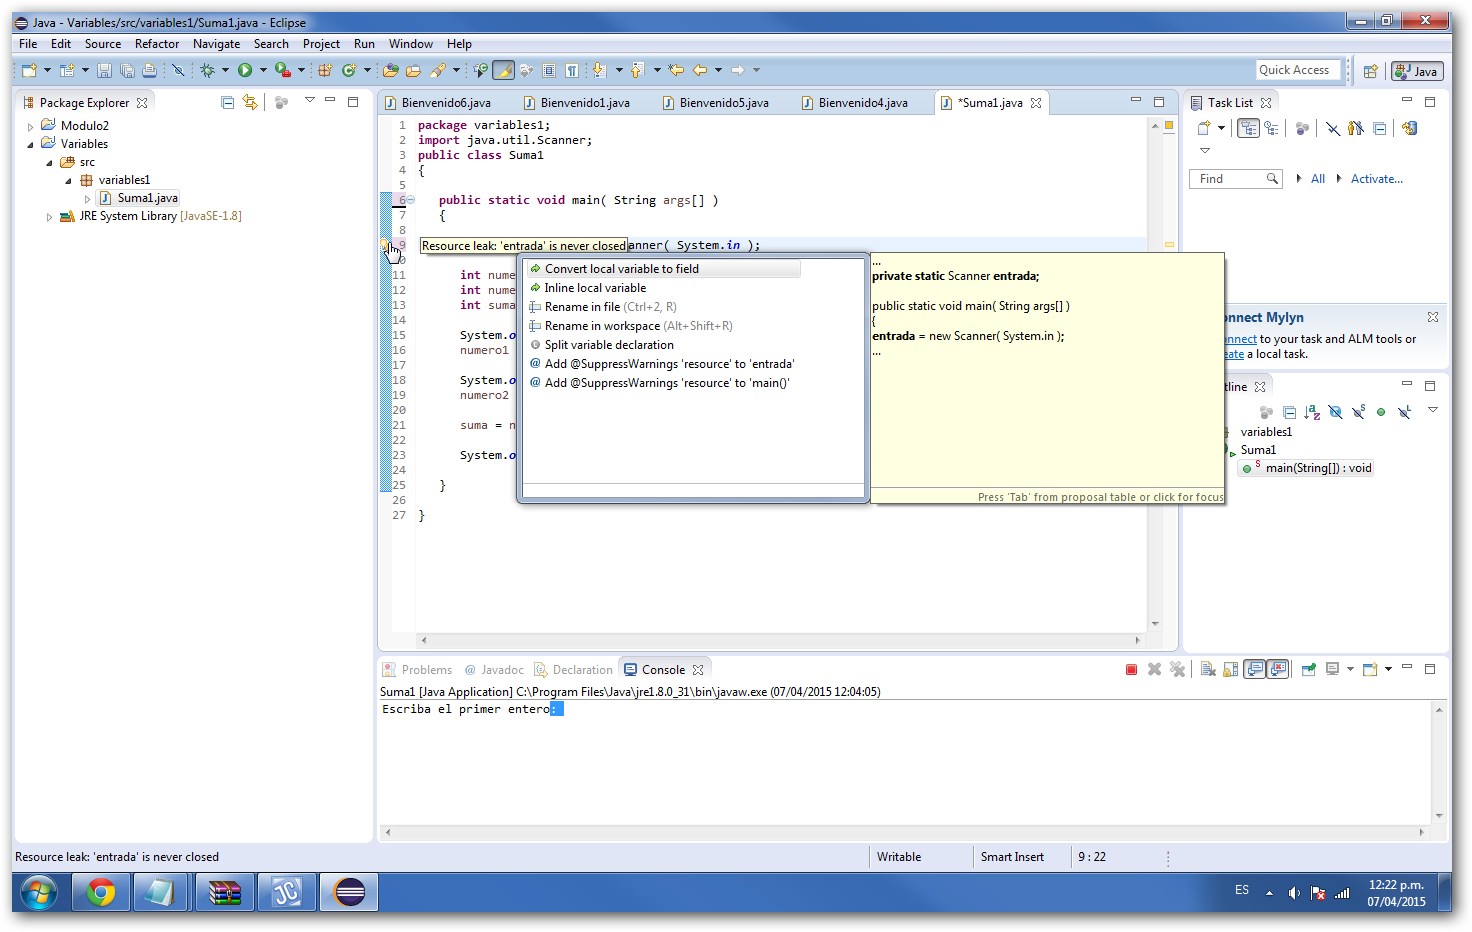The image size is (1472, 932).
Task: Click the All link in Task List
Action: click(x=1318, y=179)
